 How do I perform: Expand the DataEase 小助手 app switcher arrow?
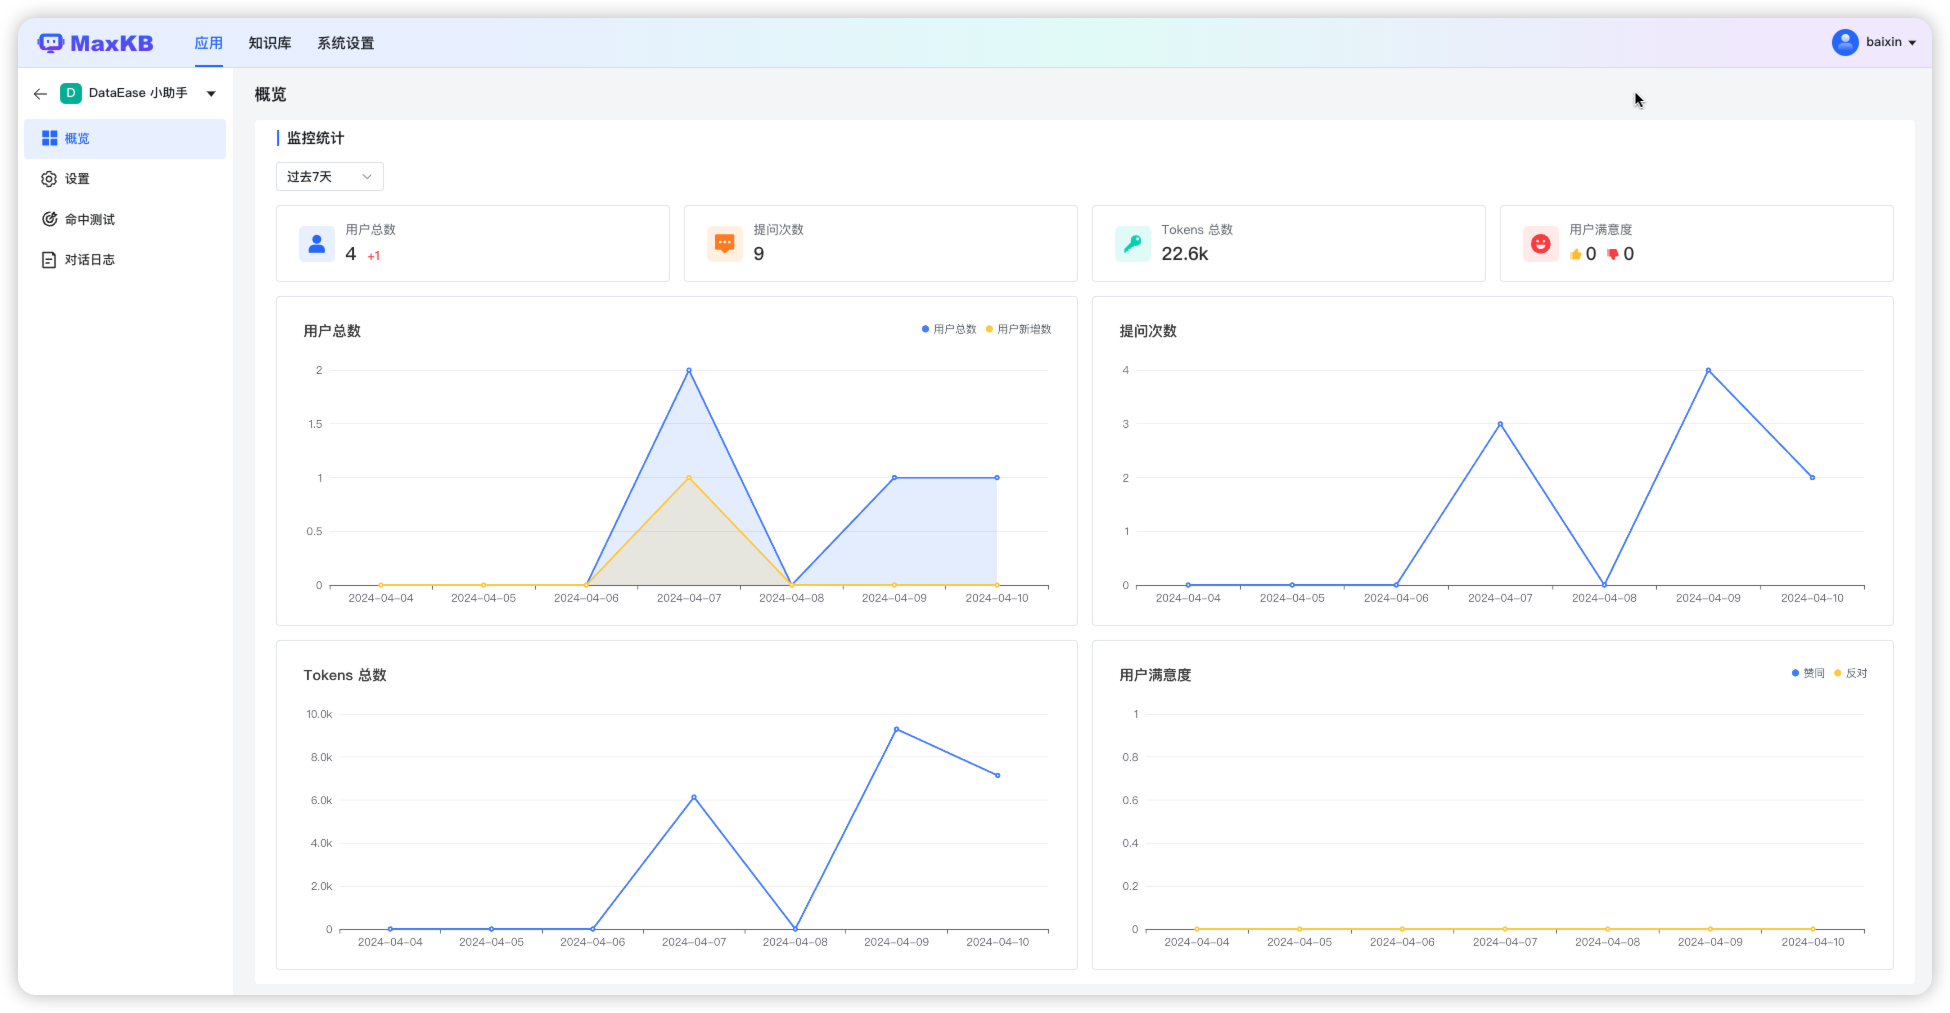point(211,94)
